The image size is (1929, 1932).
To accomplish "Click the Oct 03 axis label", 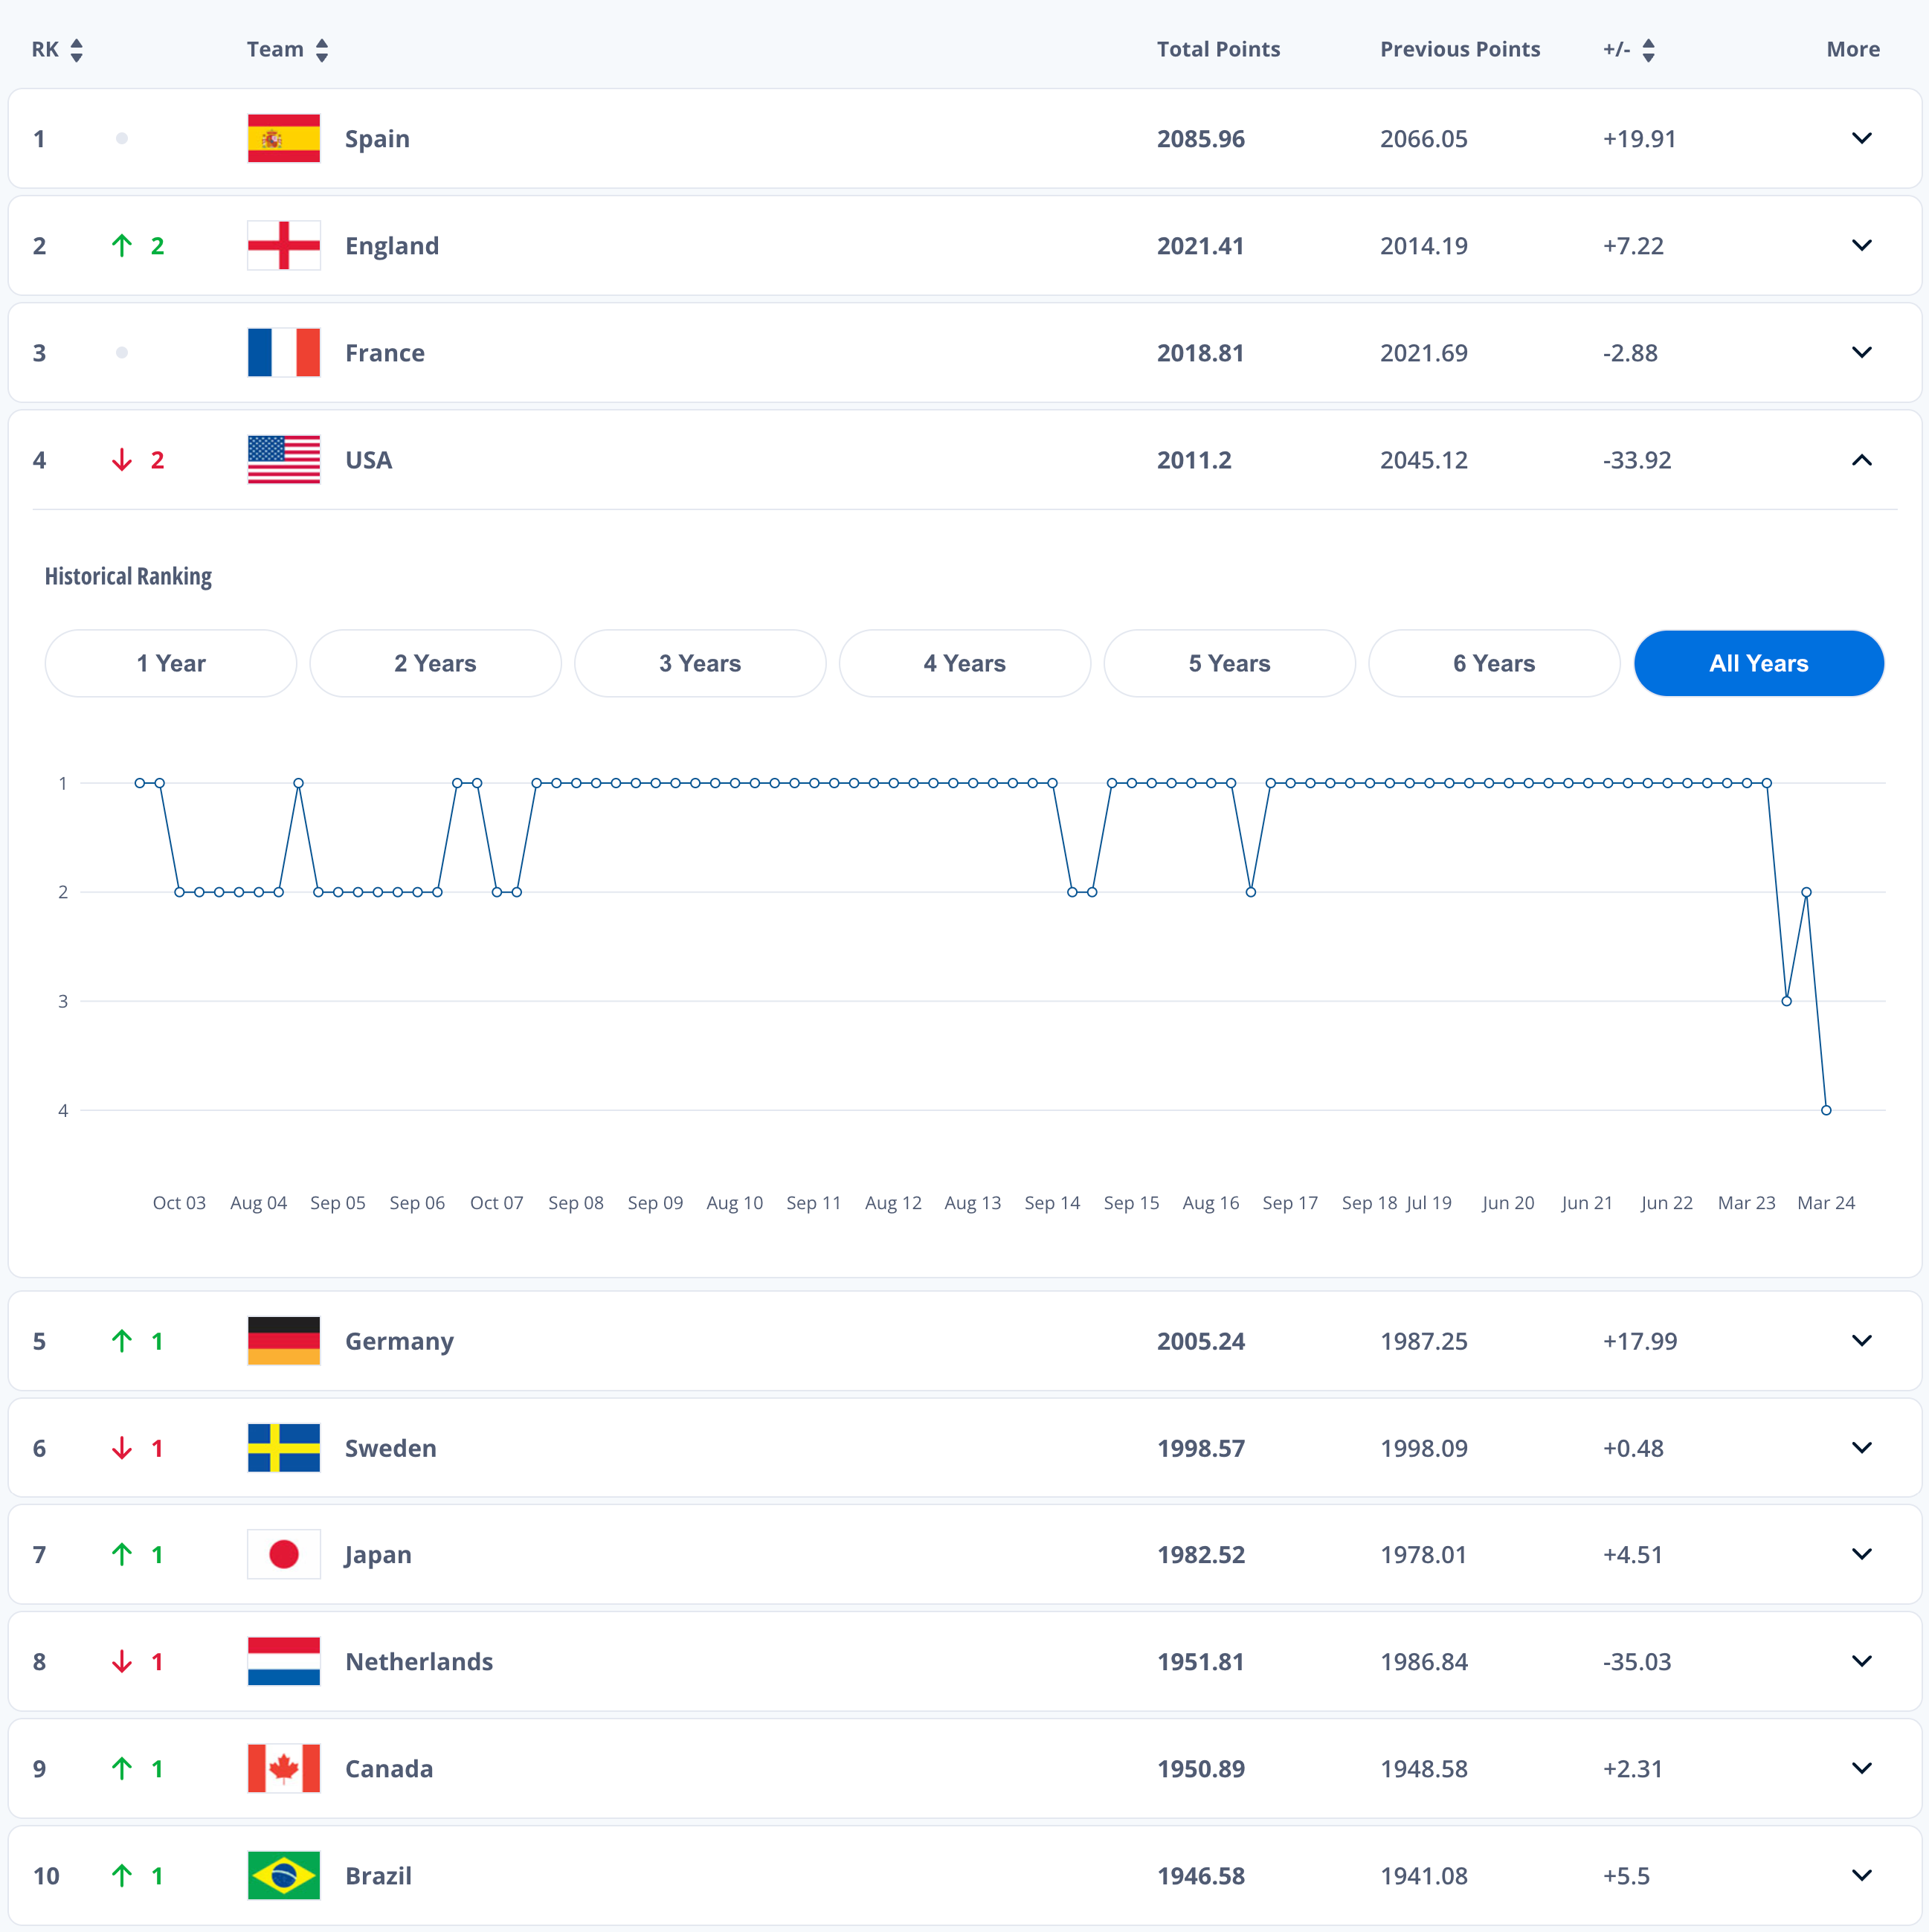I will [x=179, y=1203].
